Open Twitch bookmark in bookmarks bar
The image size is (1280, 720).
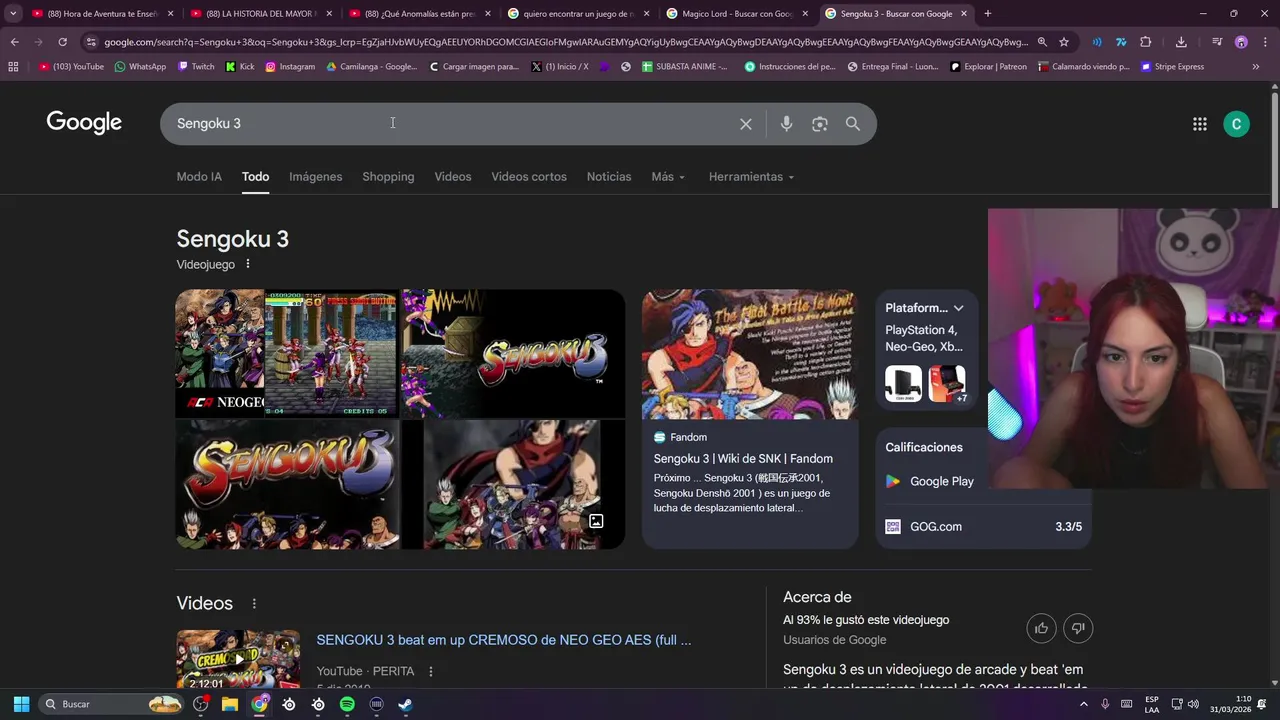(x=196, y=67)
